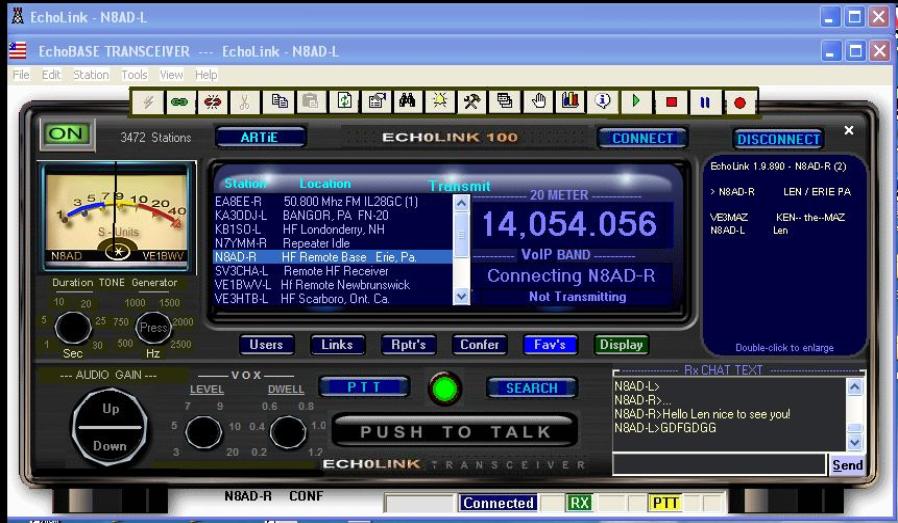Select the Rptr's list tab
This screenshot has width=898, height=523.
[x=408, y=345]
